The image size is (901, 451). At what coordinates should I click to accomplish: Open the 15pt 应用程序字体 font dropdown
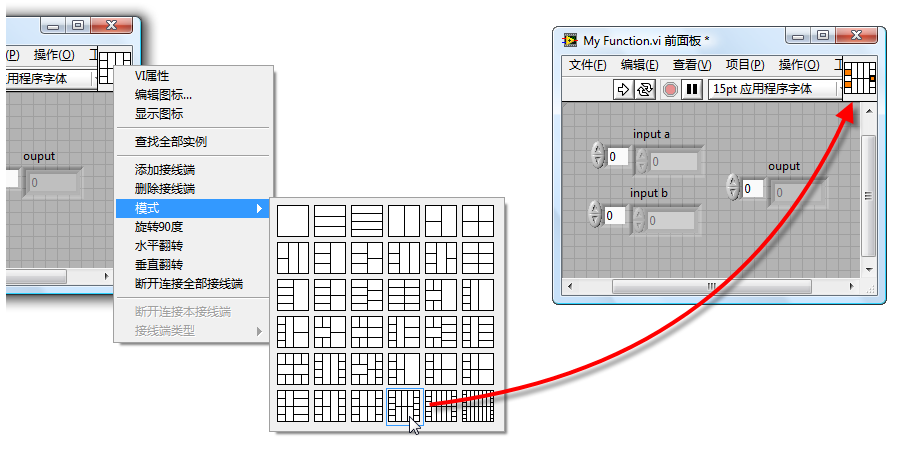point(773,89)
